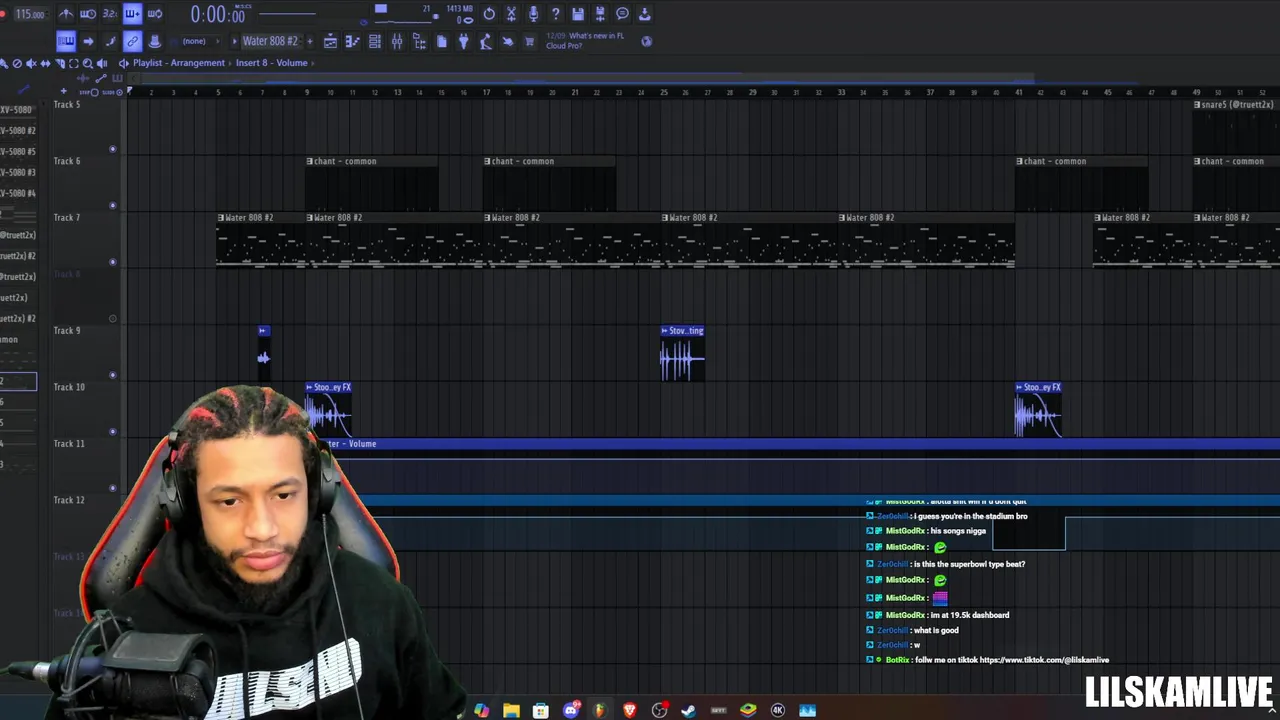Click the 0:00:00 time display
Screen dimensions: 1280x720
218,15
